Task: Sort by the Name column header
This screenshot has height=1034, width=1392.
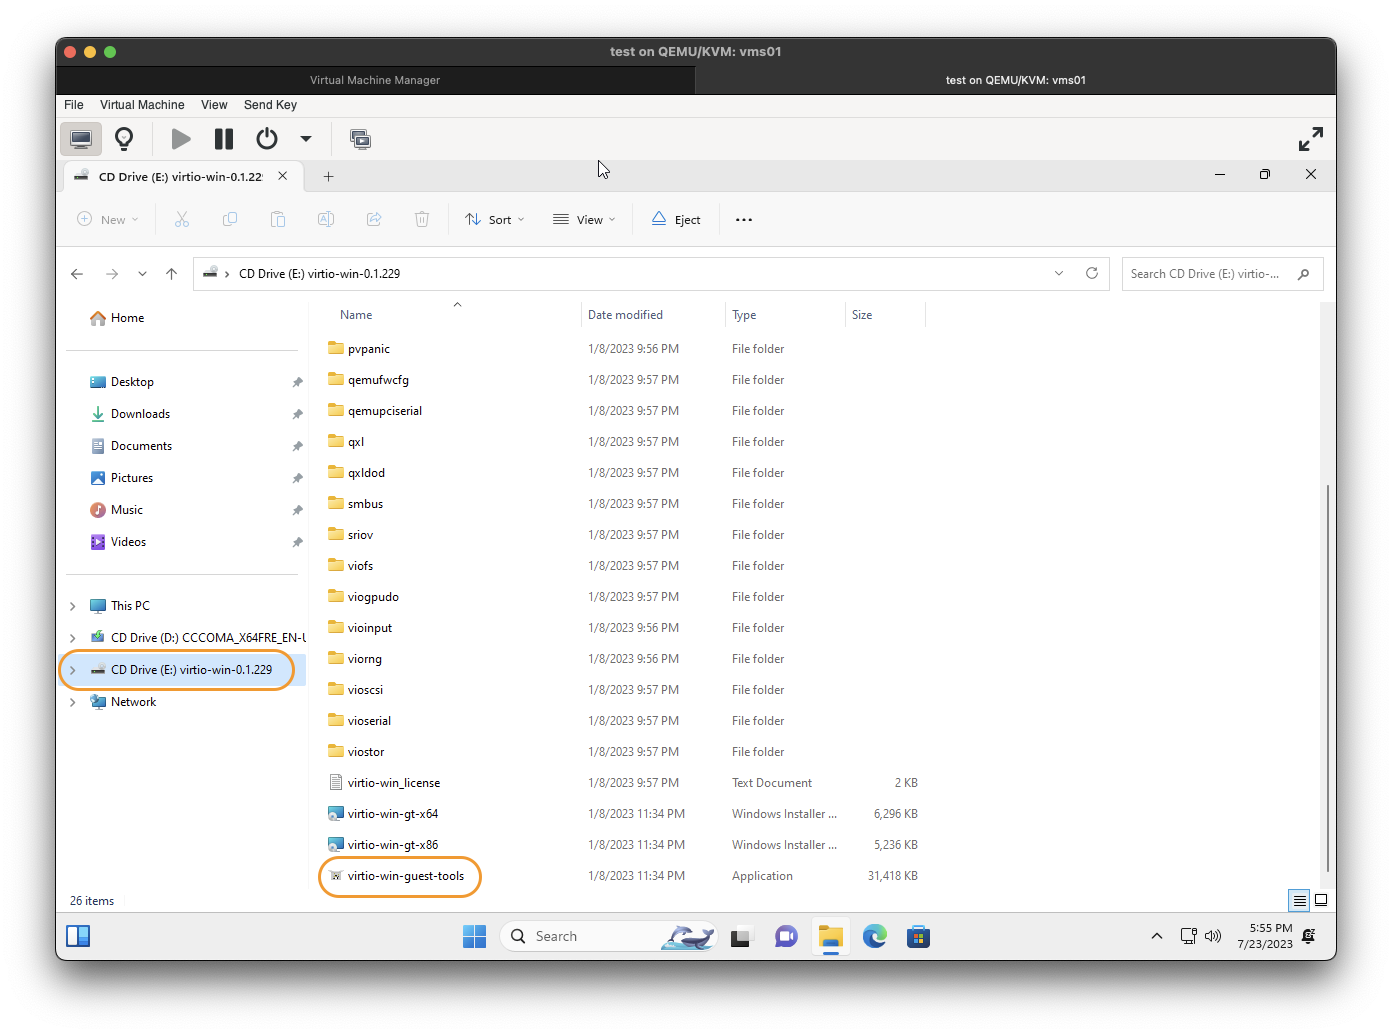Action: pyautogui.click(x=356, y=315)
